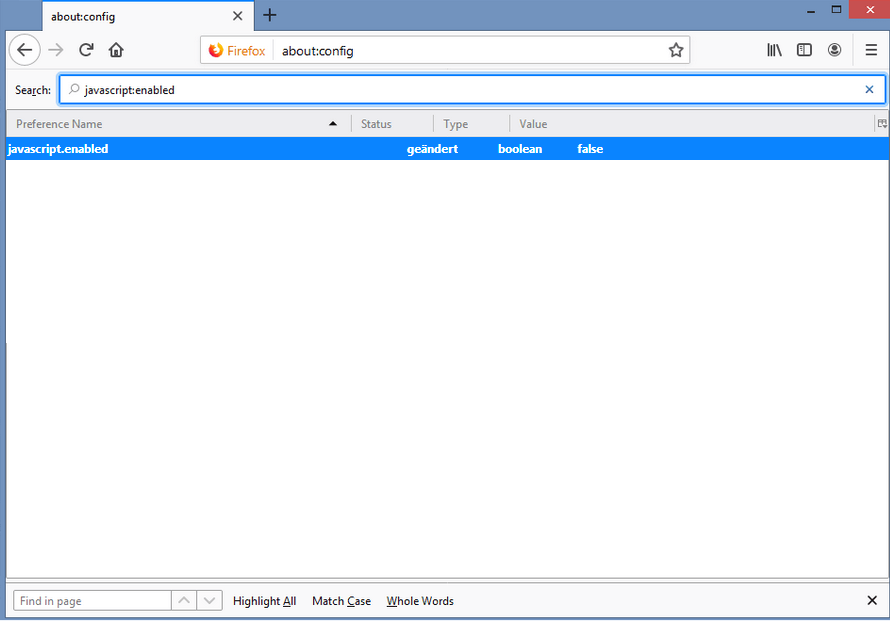Screen dimensions: 891x621
Task: Bookmark this page with the star icon
Action: [676, 49]
